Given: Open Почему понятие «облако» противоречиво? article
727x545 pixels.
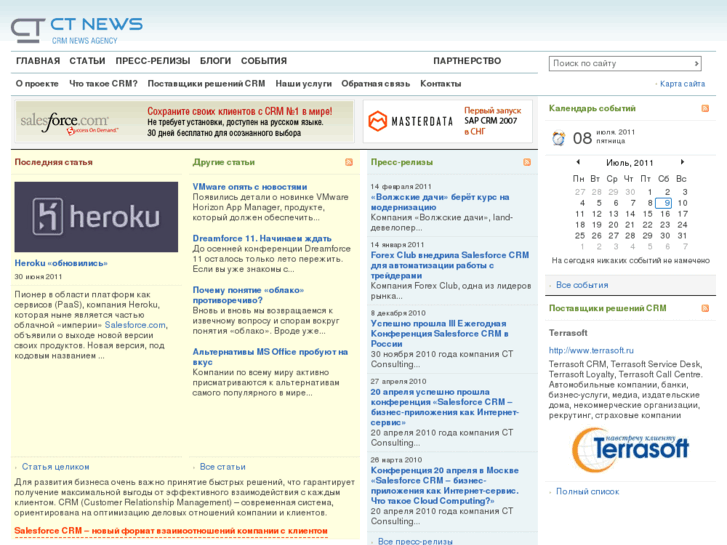Looking at the screenshot, I should coord(248,295).
